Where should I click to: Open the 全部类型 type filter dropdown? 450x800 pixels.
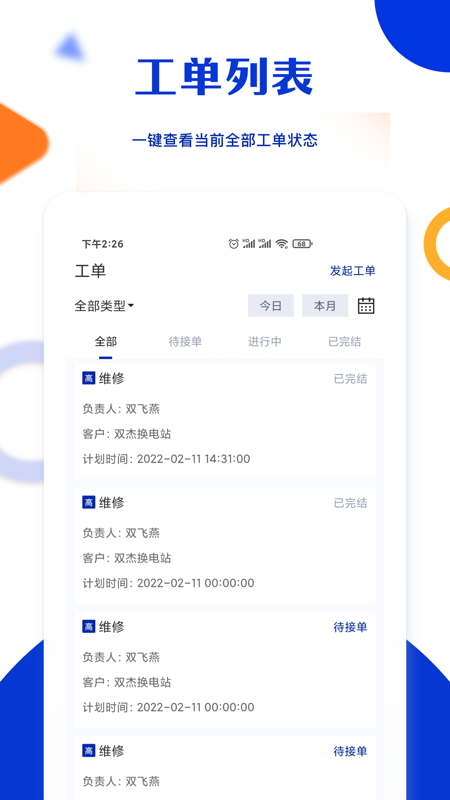(104, 306)
